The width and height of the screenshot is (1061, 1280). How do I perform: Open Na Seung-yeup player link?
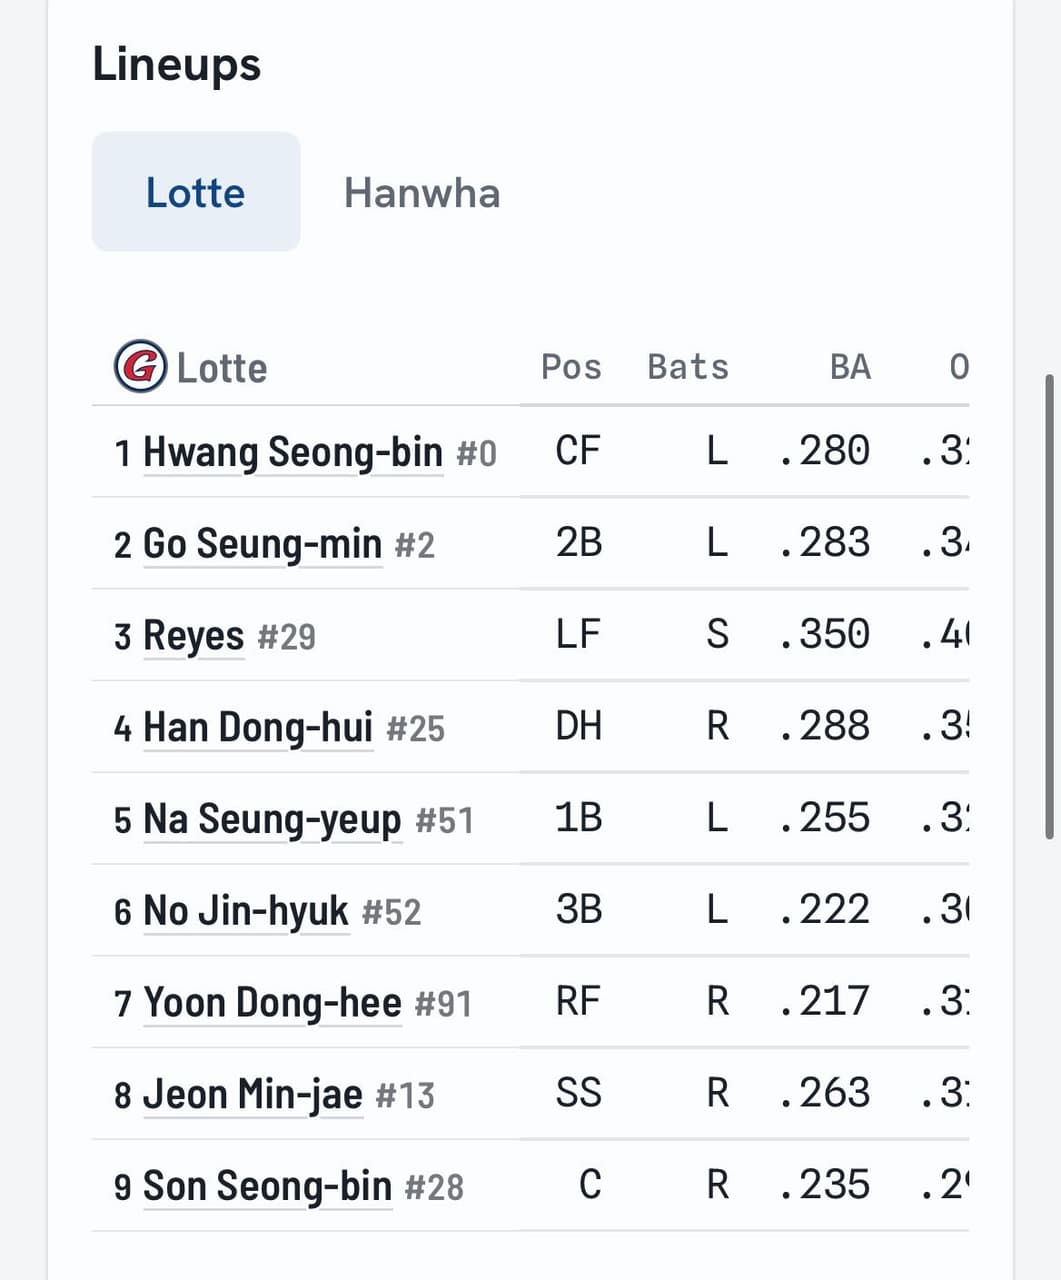272,819
